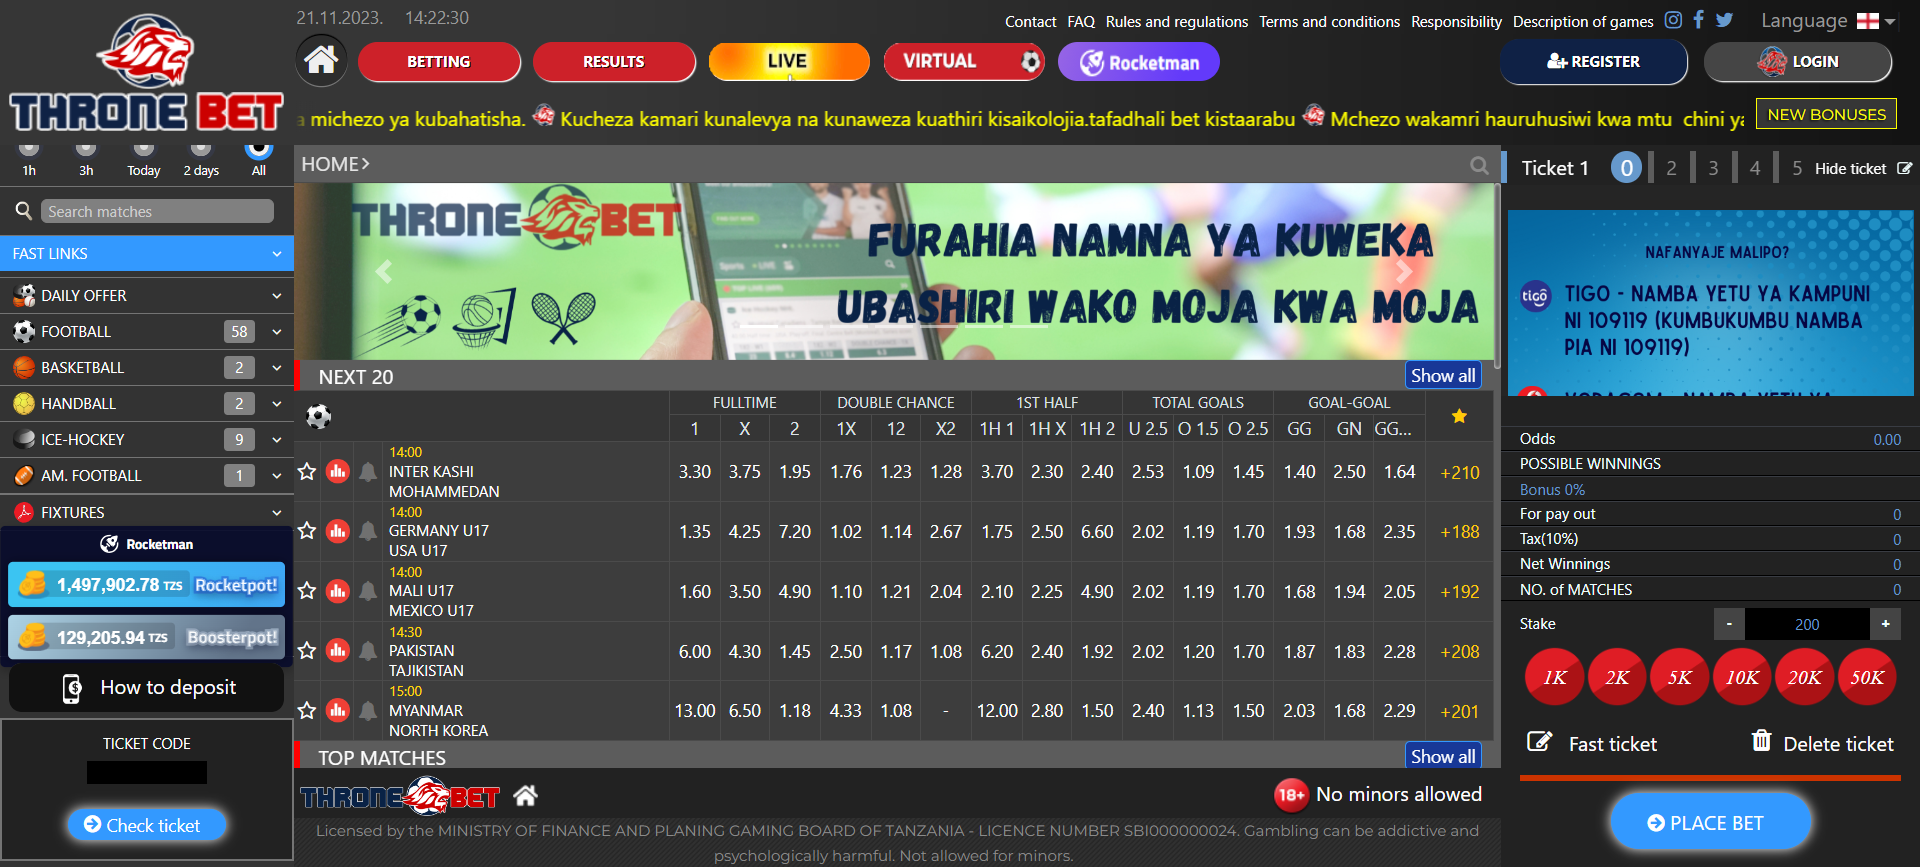This screenshot has width=1920, height=867.
Task: Click statistics icon for Myanmar North Korea match
Action: (x=338, y=710)
